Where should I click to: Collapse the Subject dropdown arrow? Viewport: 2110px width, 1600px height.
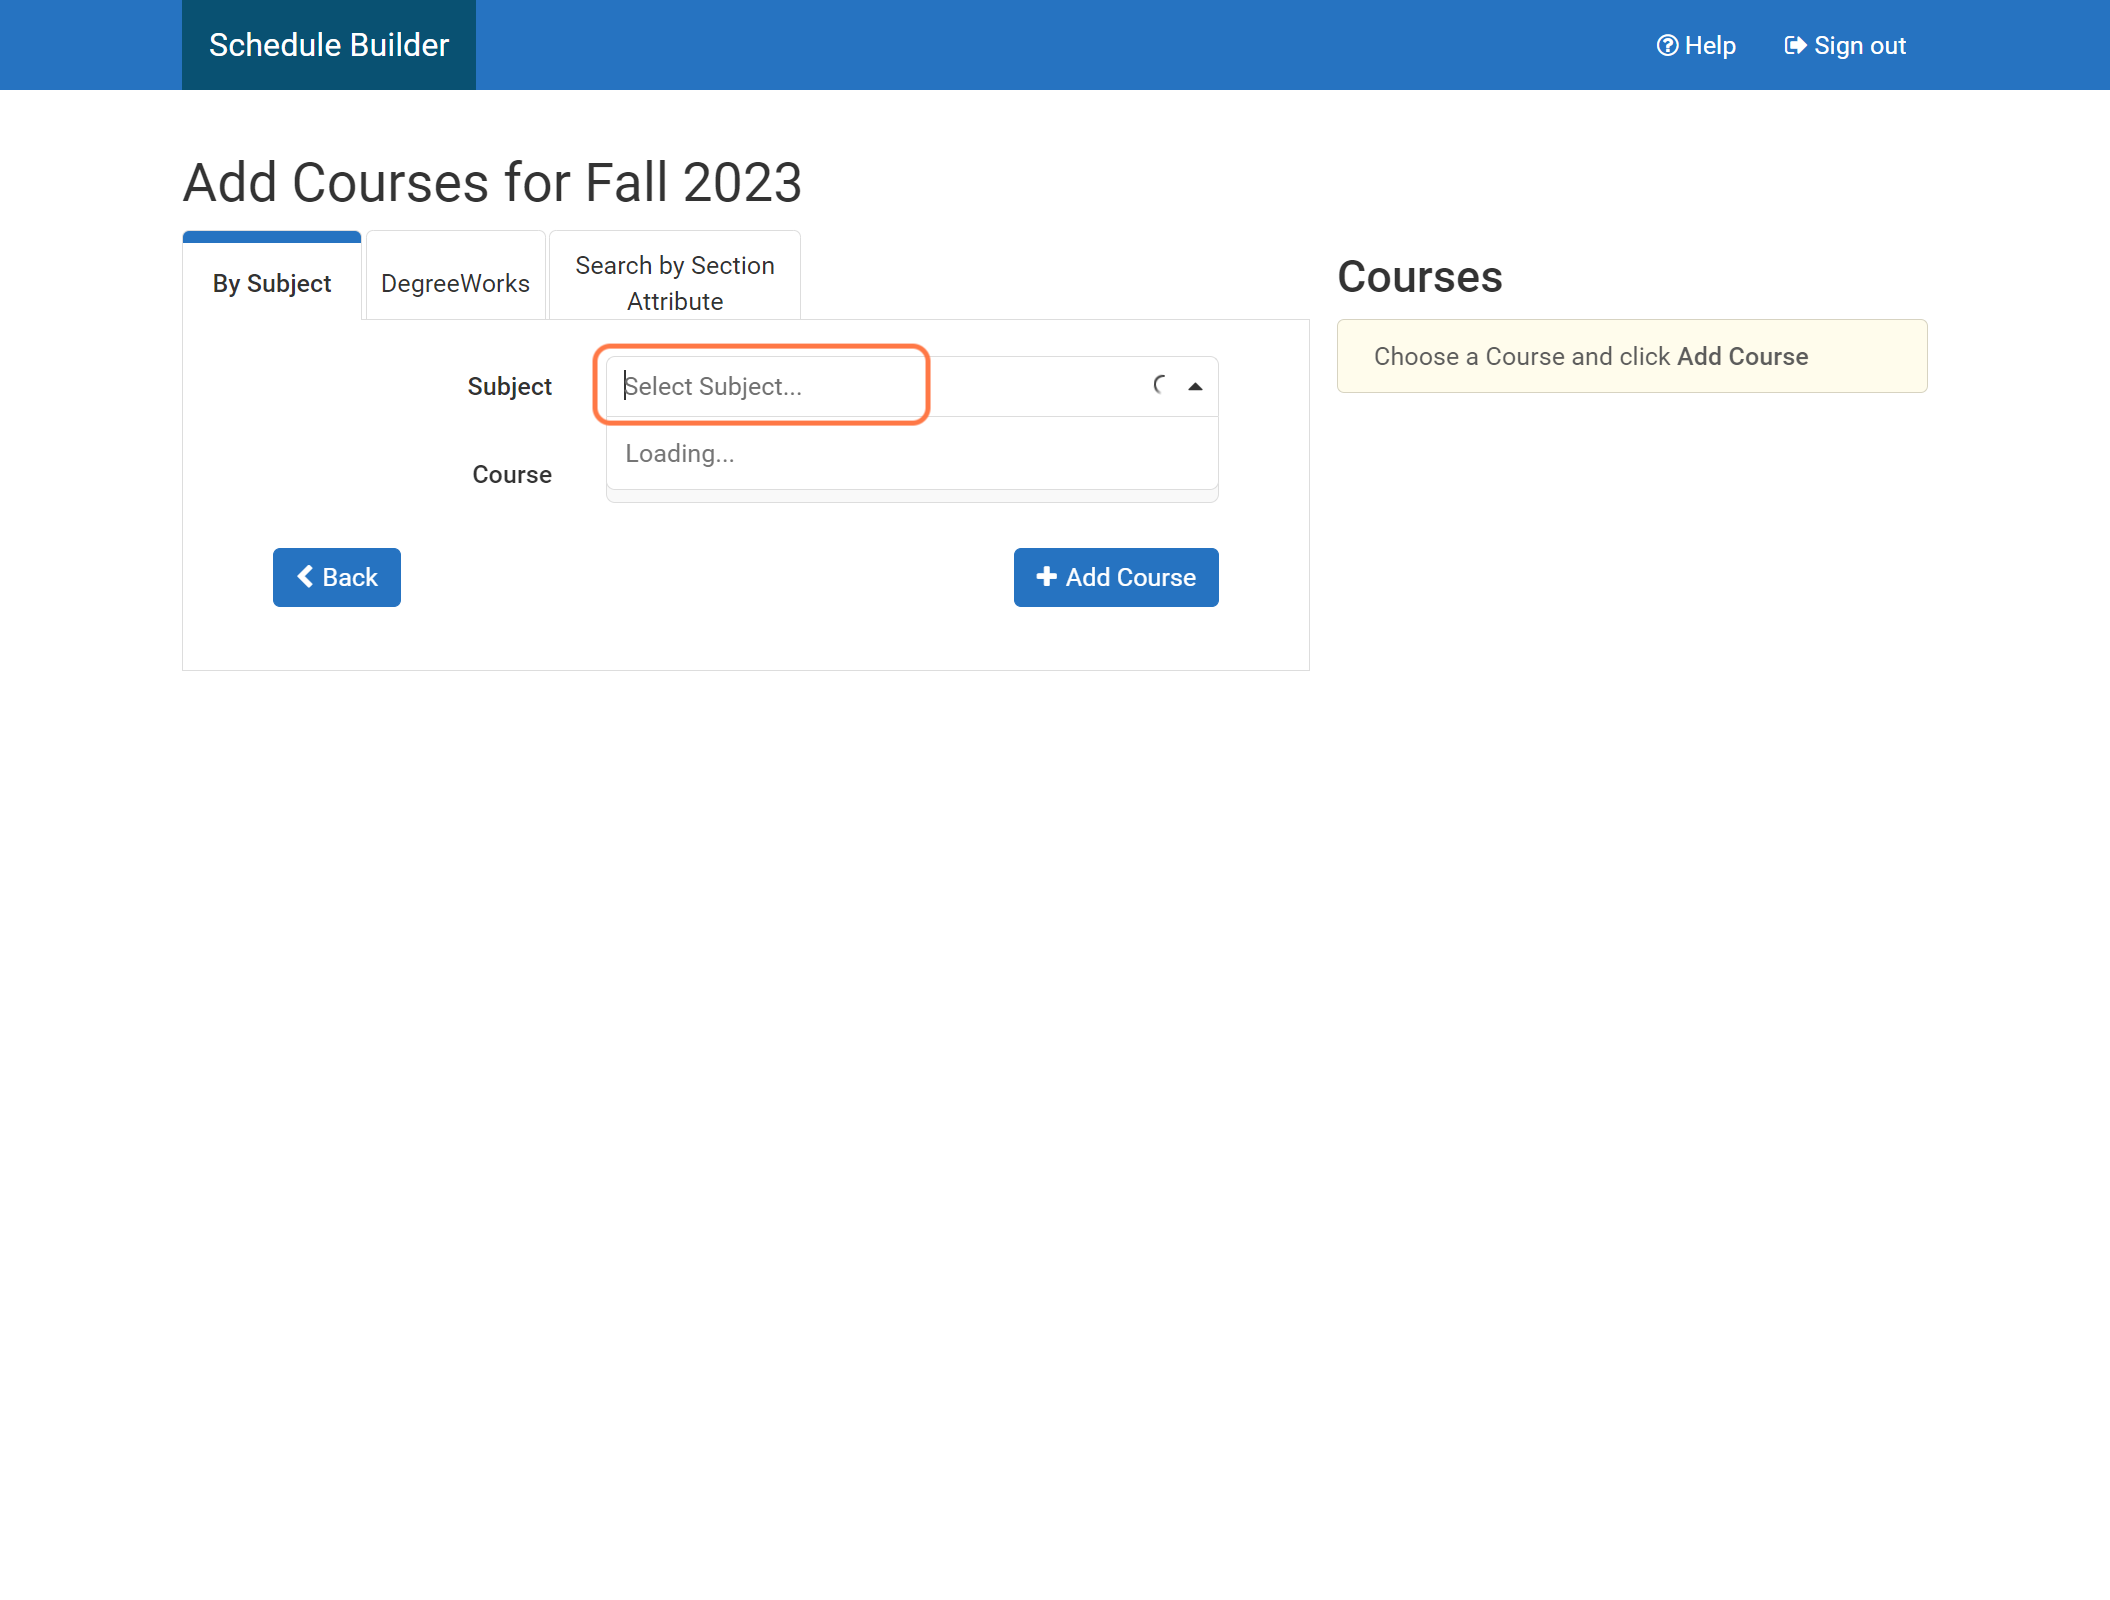1195,386
